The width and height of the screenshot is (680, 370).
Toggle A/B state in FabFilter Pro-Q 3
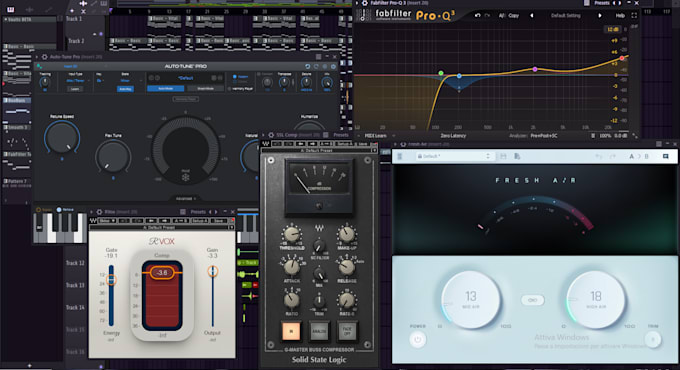(x=502, y=15)
